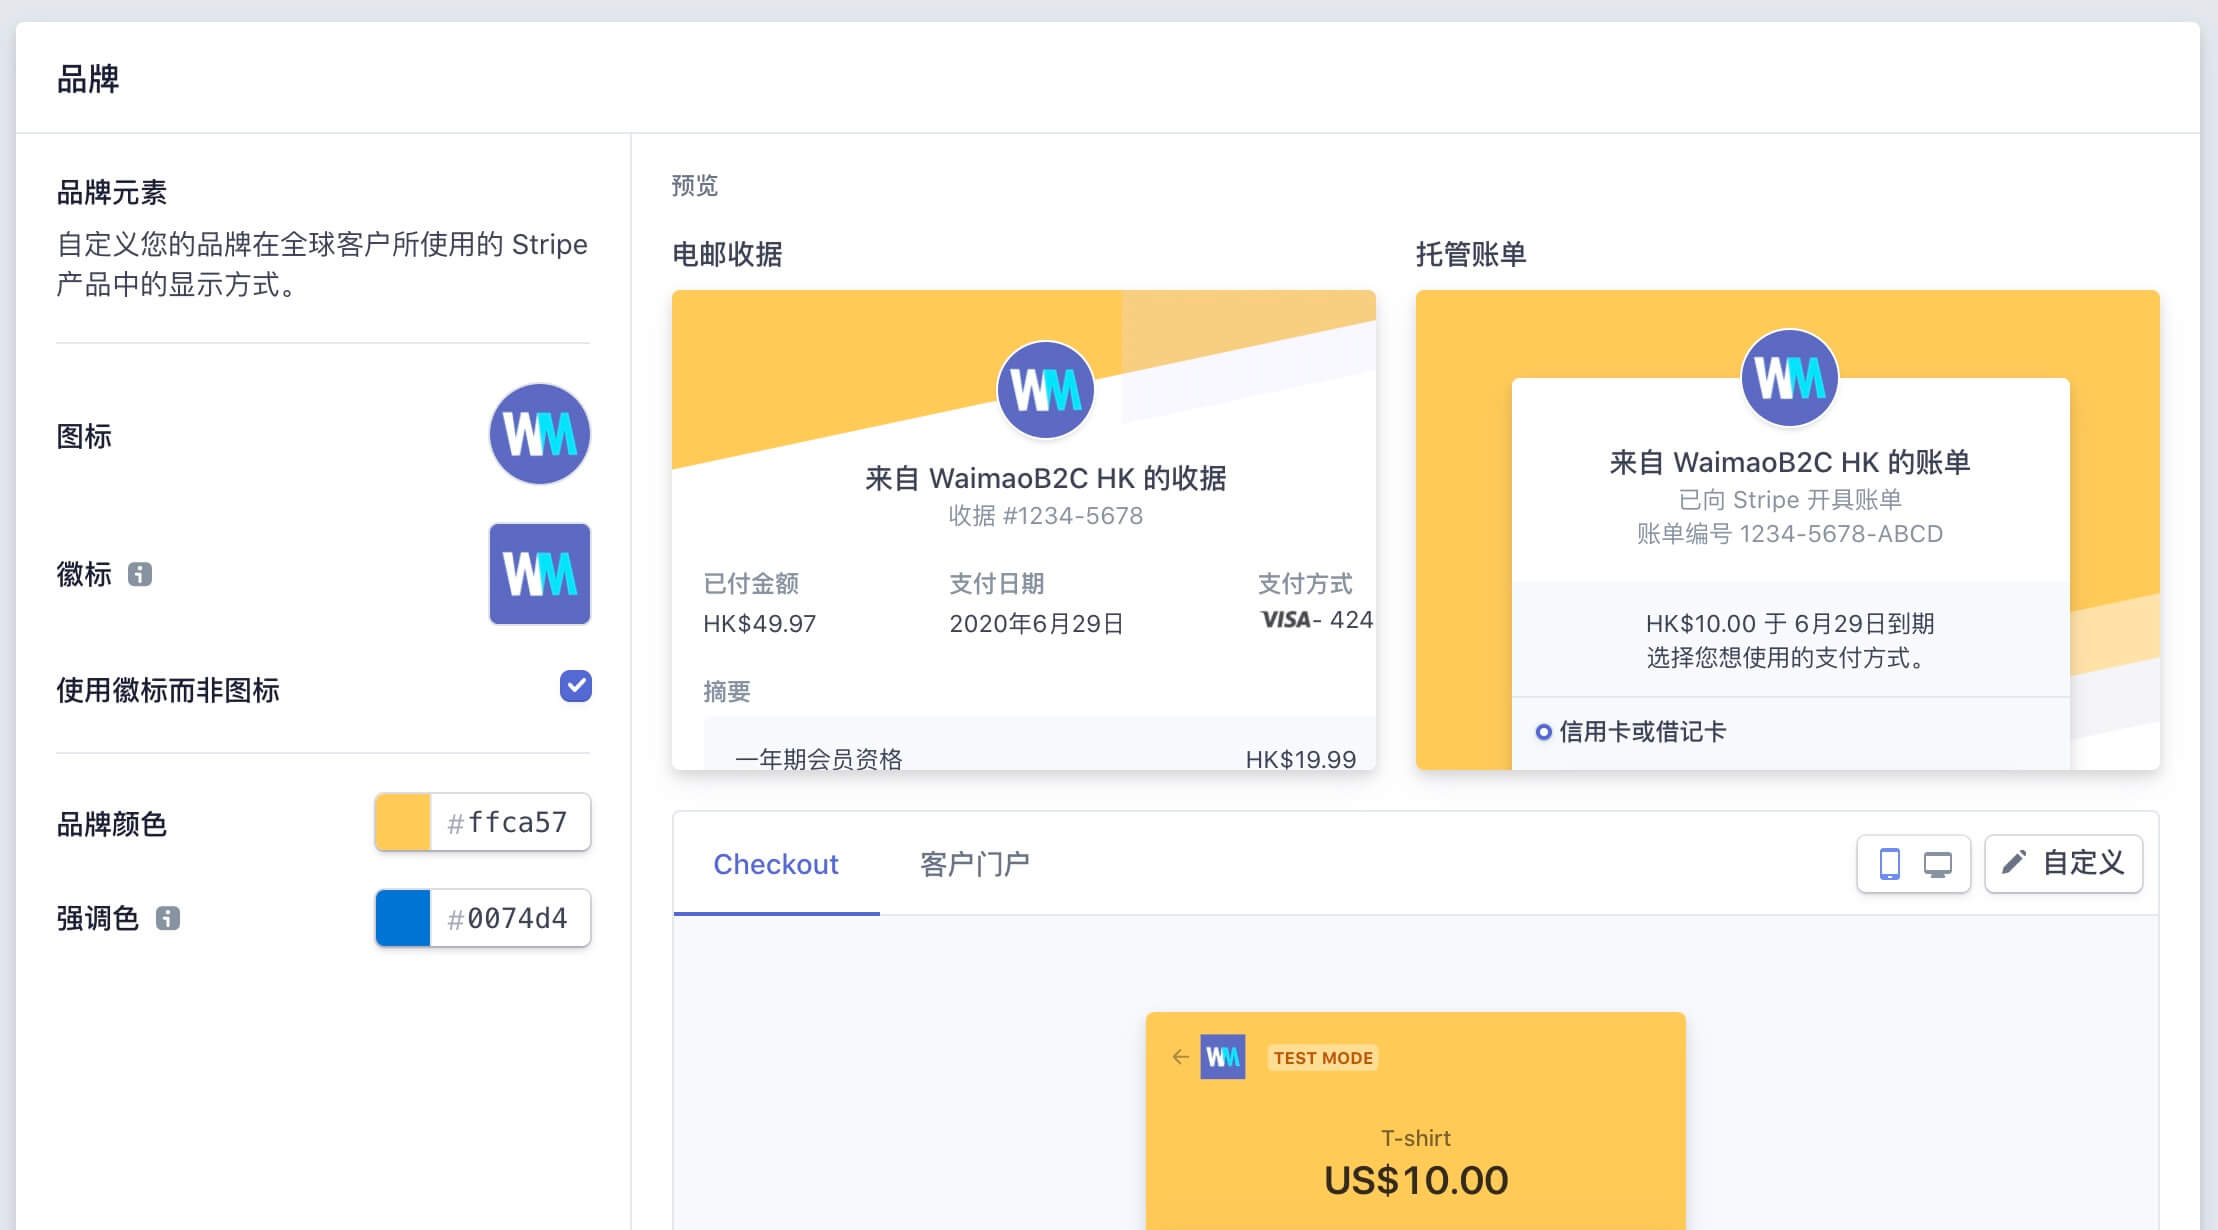Click invoice number 1234-5678-ABCD

click(1841, 534)
